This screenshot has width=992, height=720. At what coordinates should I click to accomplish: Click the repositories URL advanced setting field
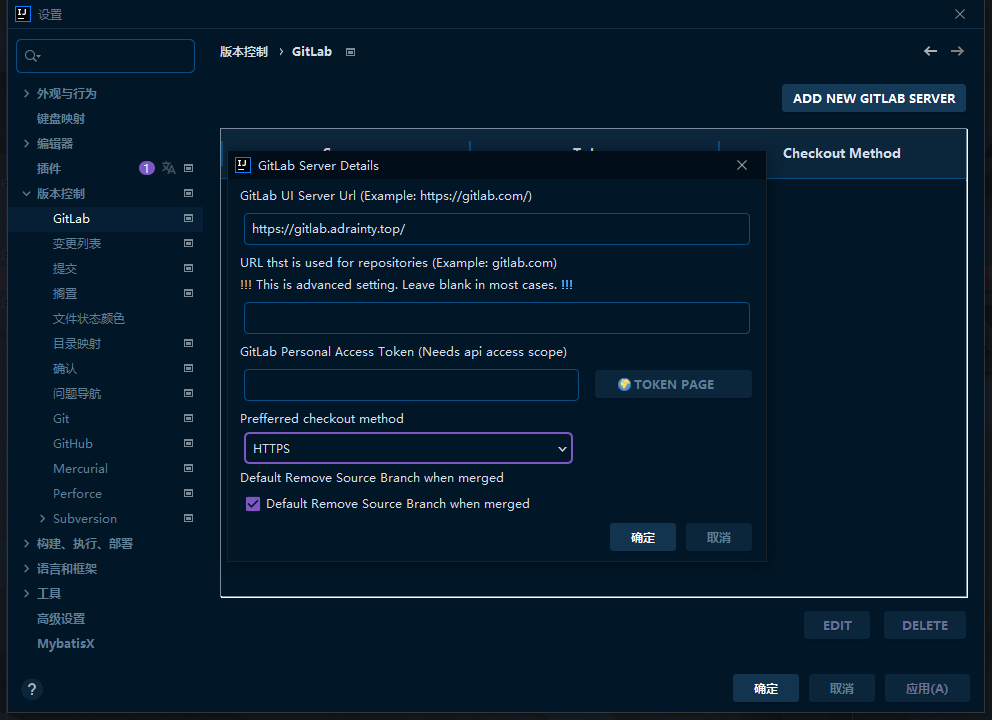497,318
